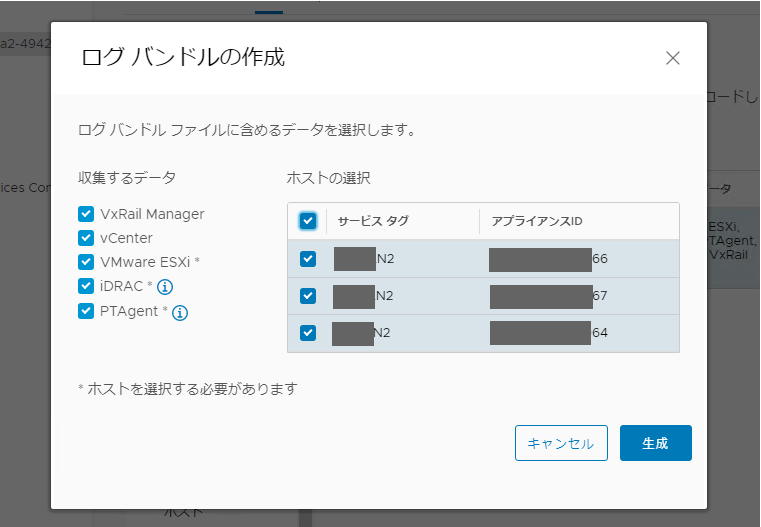The width and height of the screenshot is (761, 527).
Task: Click the サービス タグ column header
Action: click(x=373, y=221)
